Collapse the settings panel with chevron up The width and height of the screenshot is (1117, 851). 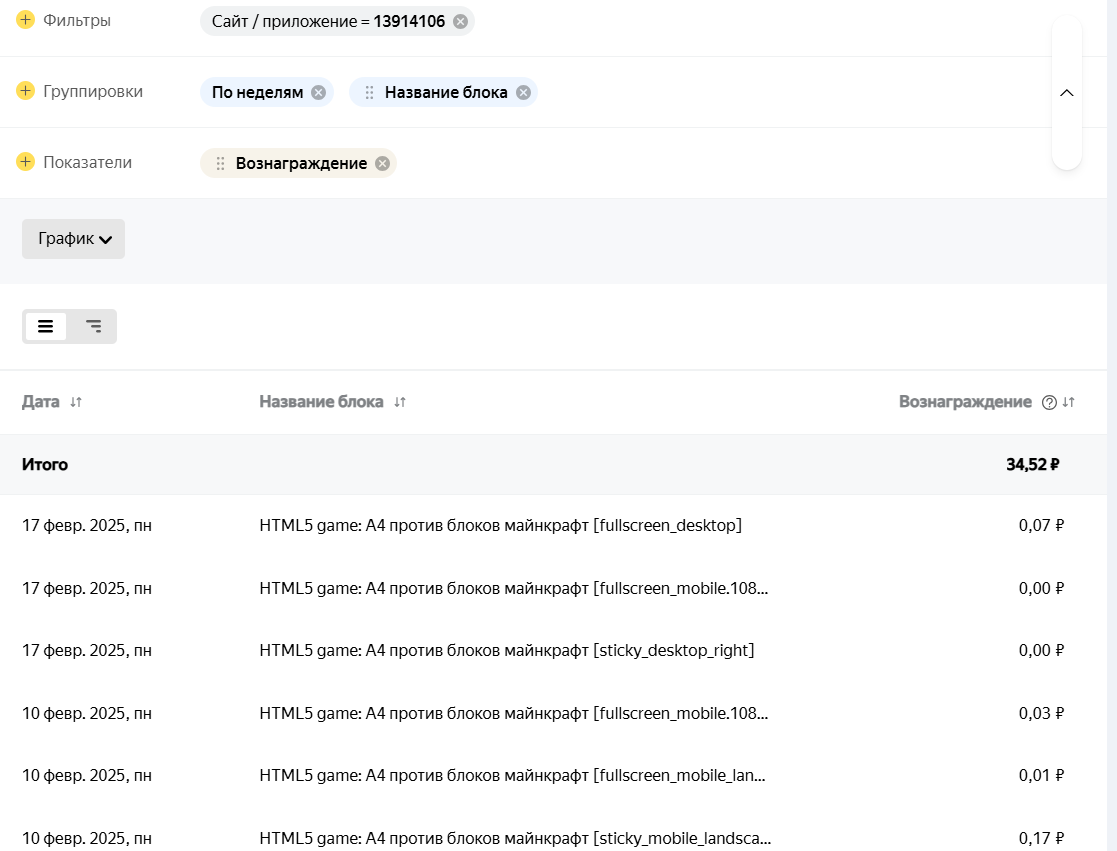[1066, 92]
